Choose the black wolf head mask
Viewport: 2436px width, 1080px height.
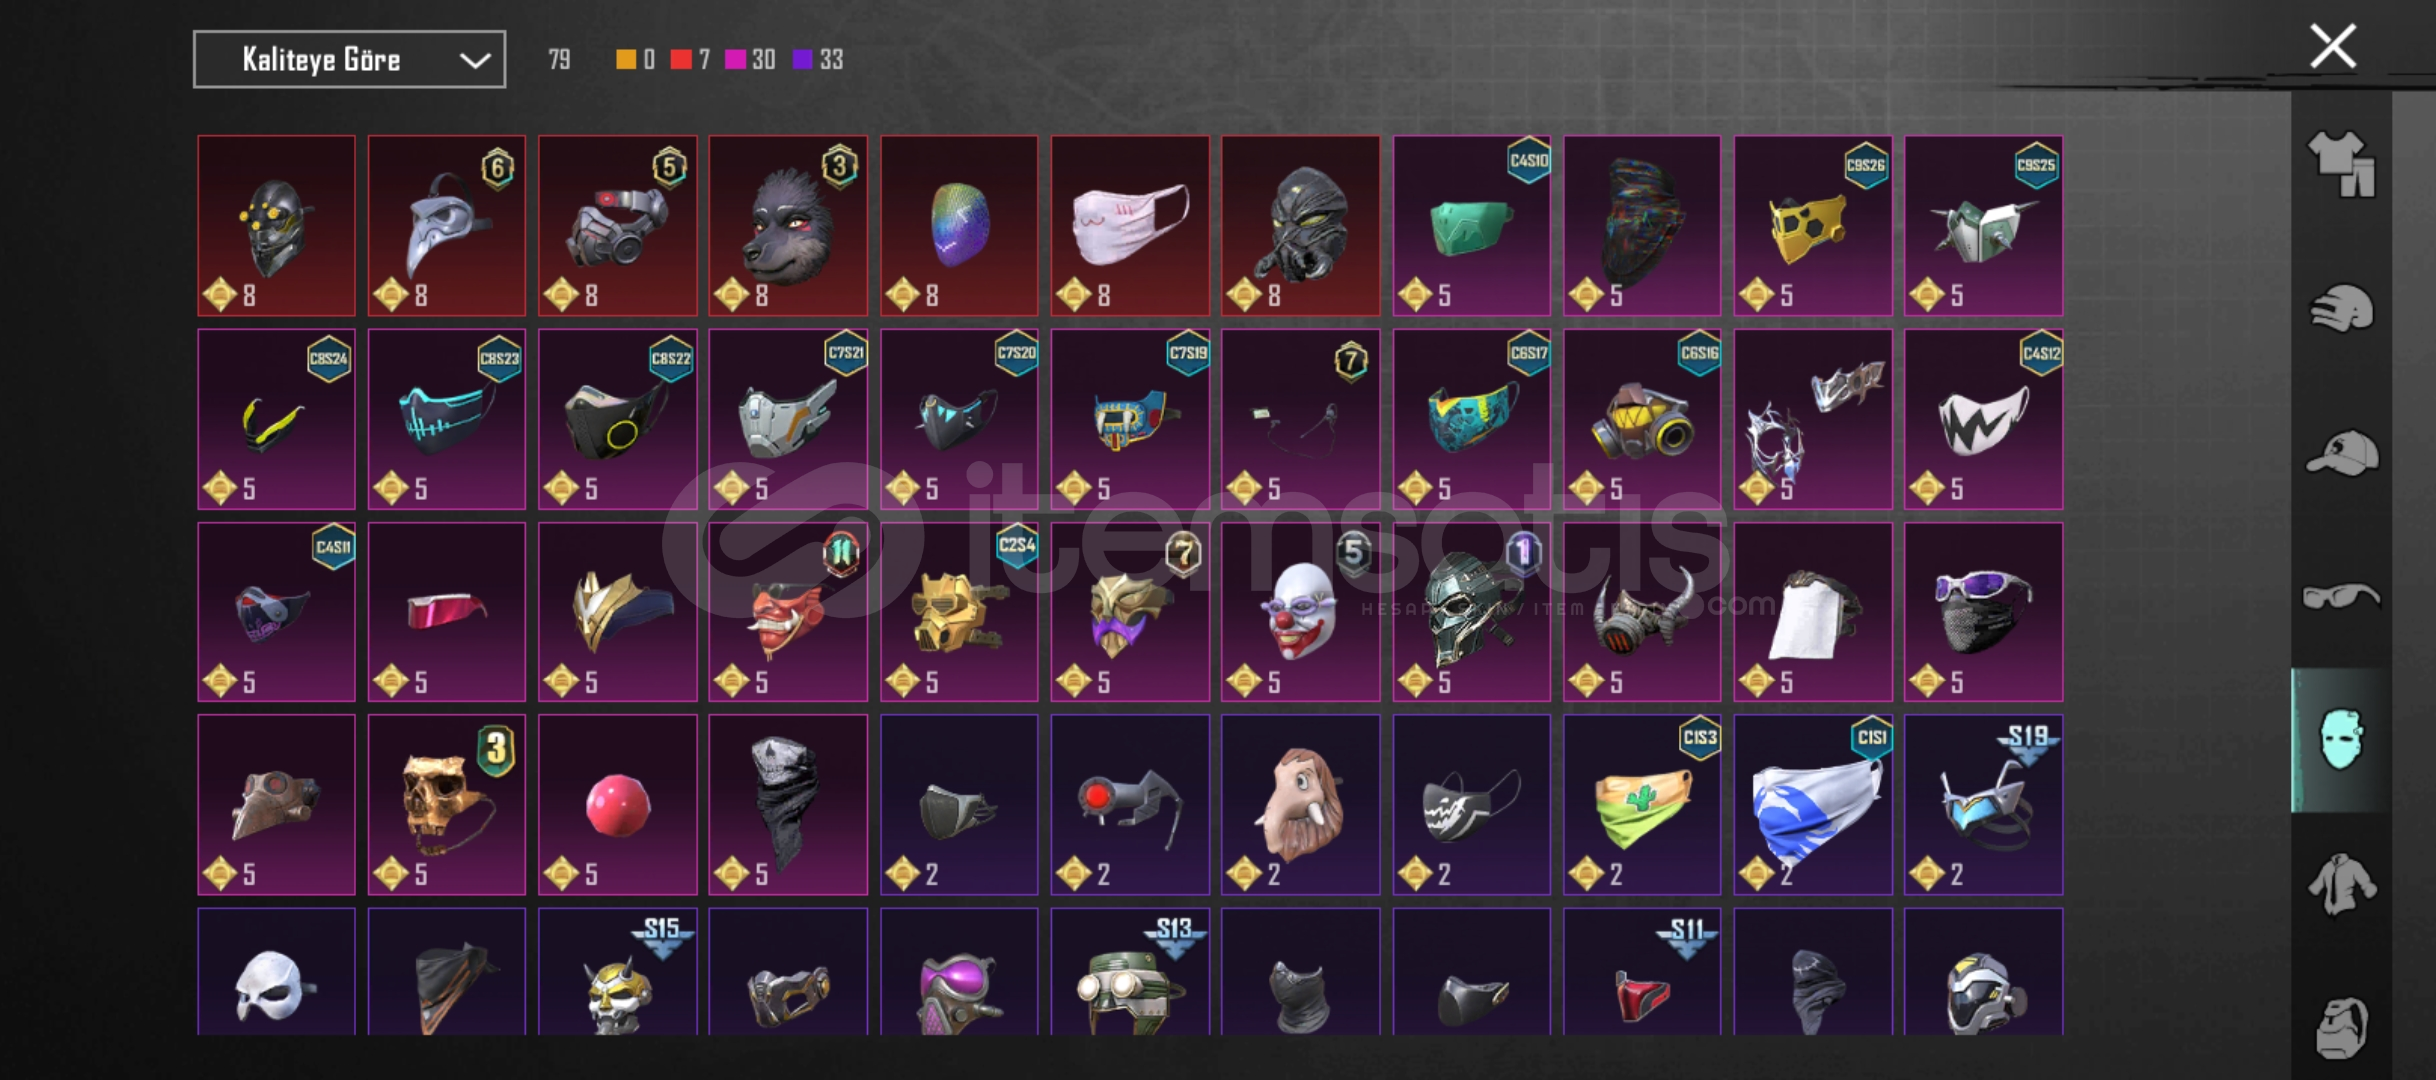(x=788, y=226)
